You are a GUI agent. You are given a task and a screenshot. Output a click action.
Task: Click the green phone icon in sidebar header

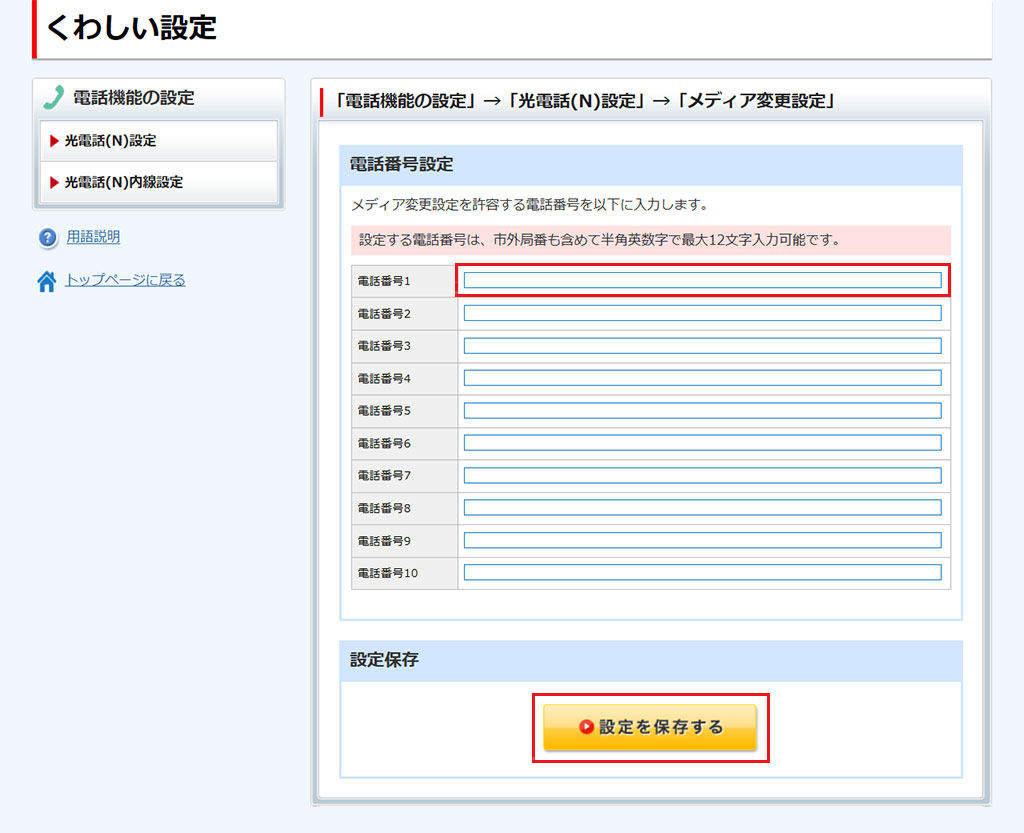[x=54, y=98]
